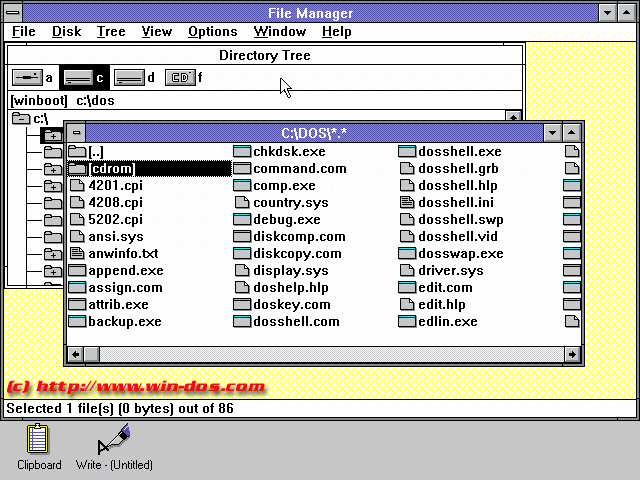
Task: Switch to drive d icon
Action: [x=129, y=77]
